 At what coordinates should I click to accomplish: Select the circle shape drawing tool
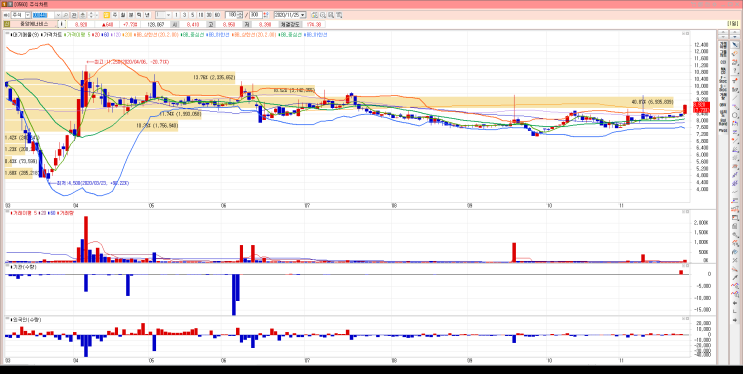[x=735, y=115]
